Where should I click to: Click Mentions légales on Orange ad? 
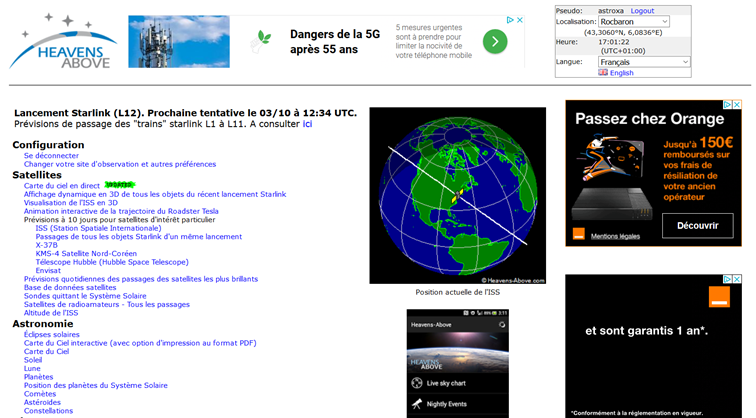[x=615, y=236]
